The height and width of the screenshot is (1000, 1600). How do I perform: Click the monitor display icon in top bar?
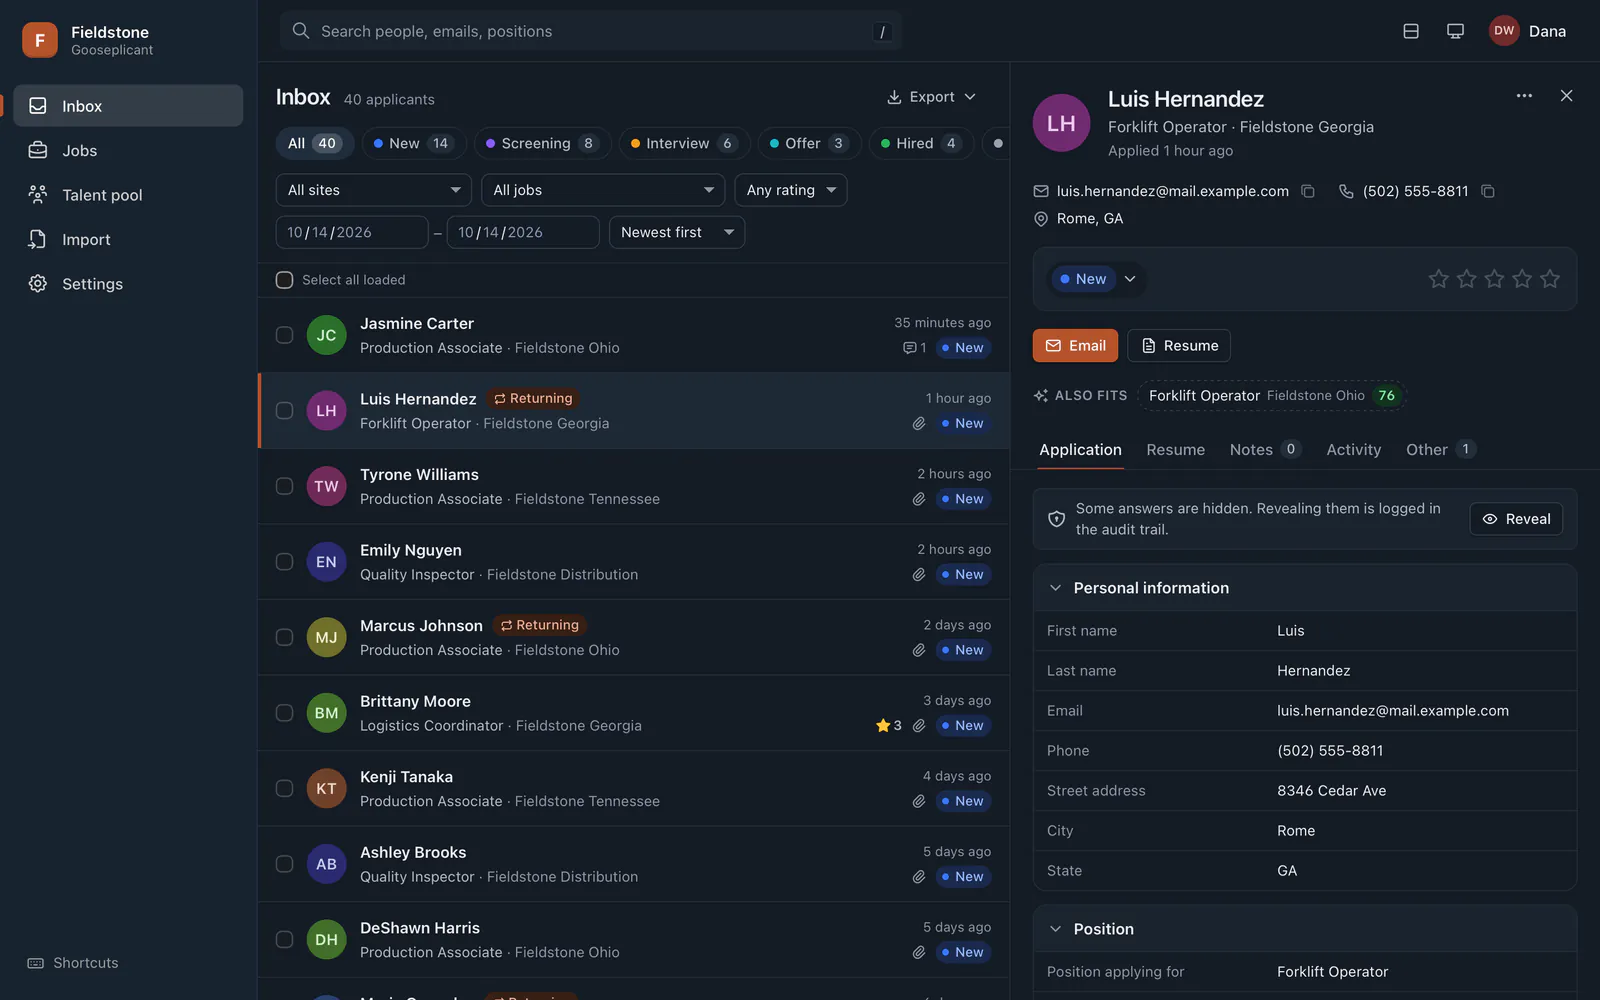click(x=1455, y=31)
